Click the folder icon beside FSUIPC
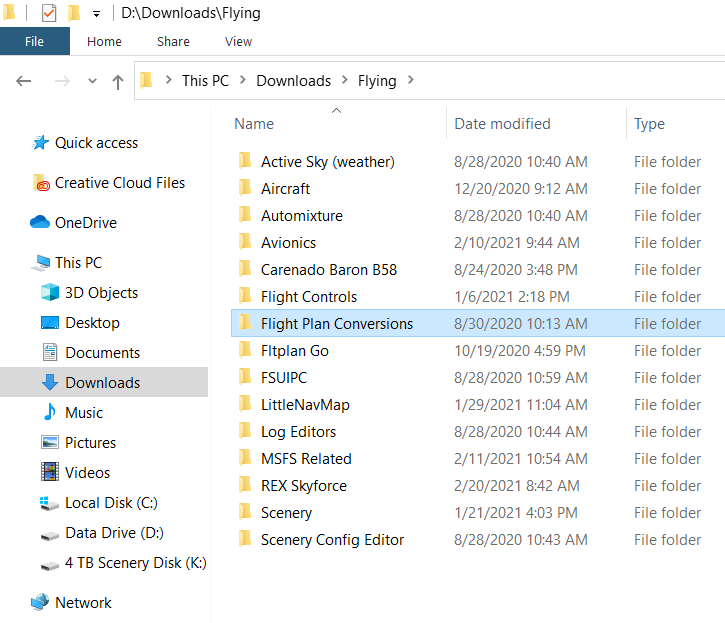This screenshot has height=623, width=725. (x=245, y=376)
